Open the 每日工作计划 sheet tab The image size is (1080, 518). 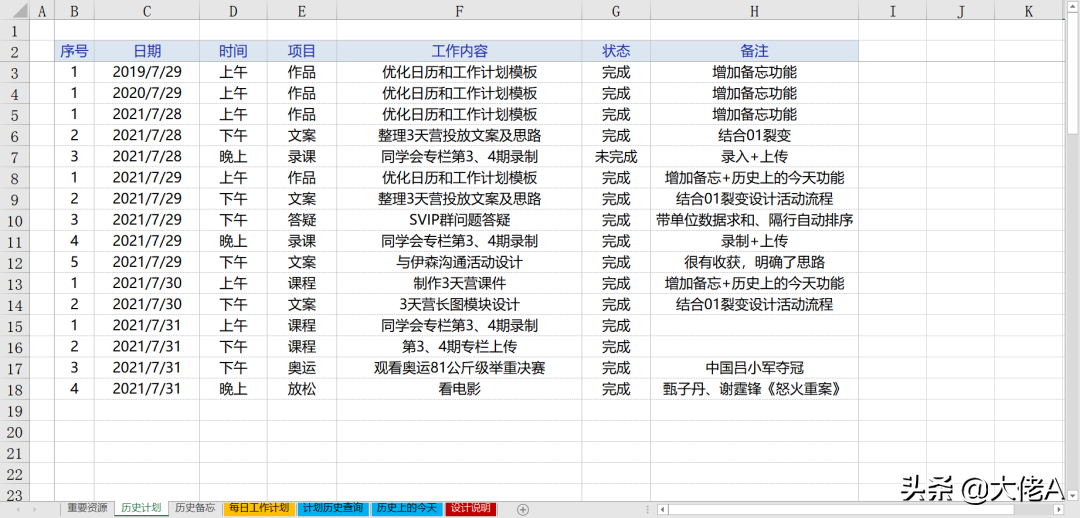tap(259, 508)
